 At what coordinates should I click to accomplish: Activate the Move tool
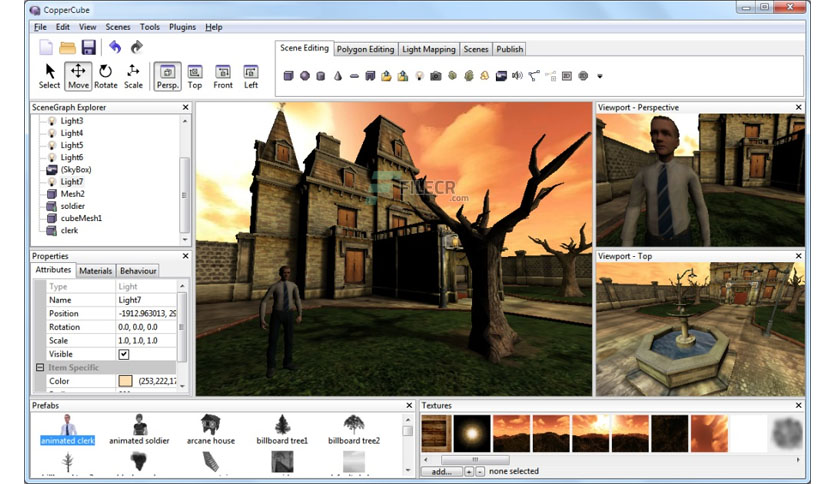[x=78, y=76]
